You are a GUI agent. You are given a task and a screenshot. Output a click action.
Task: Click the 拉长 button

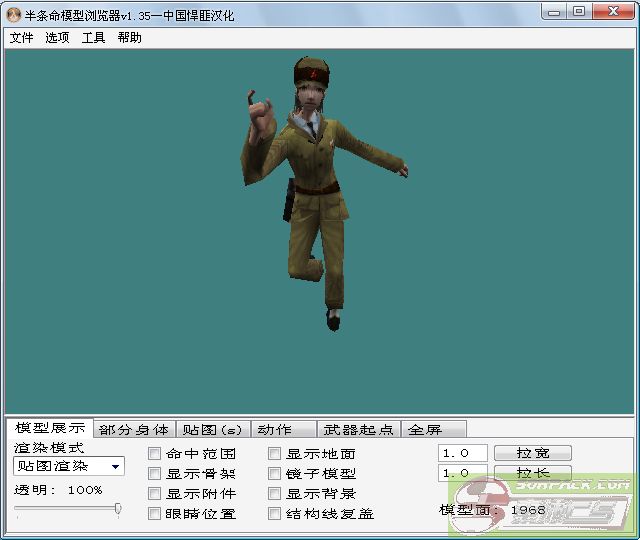tap(532, 473)
